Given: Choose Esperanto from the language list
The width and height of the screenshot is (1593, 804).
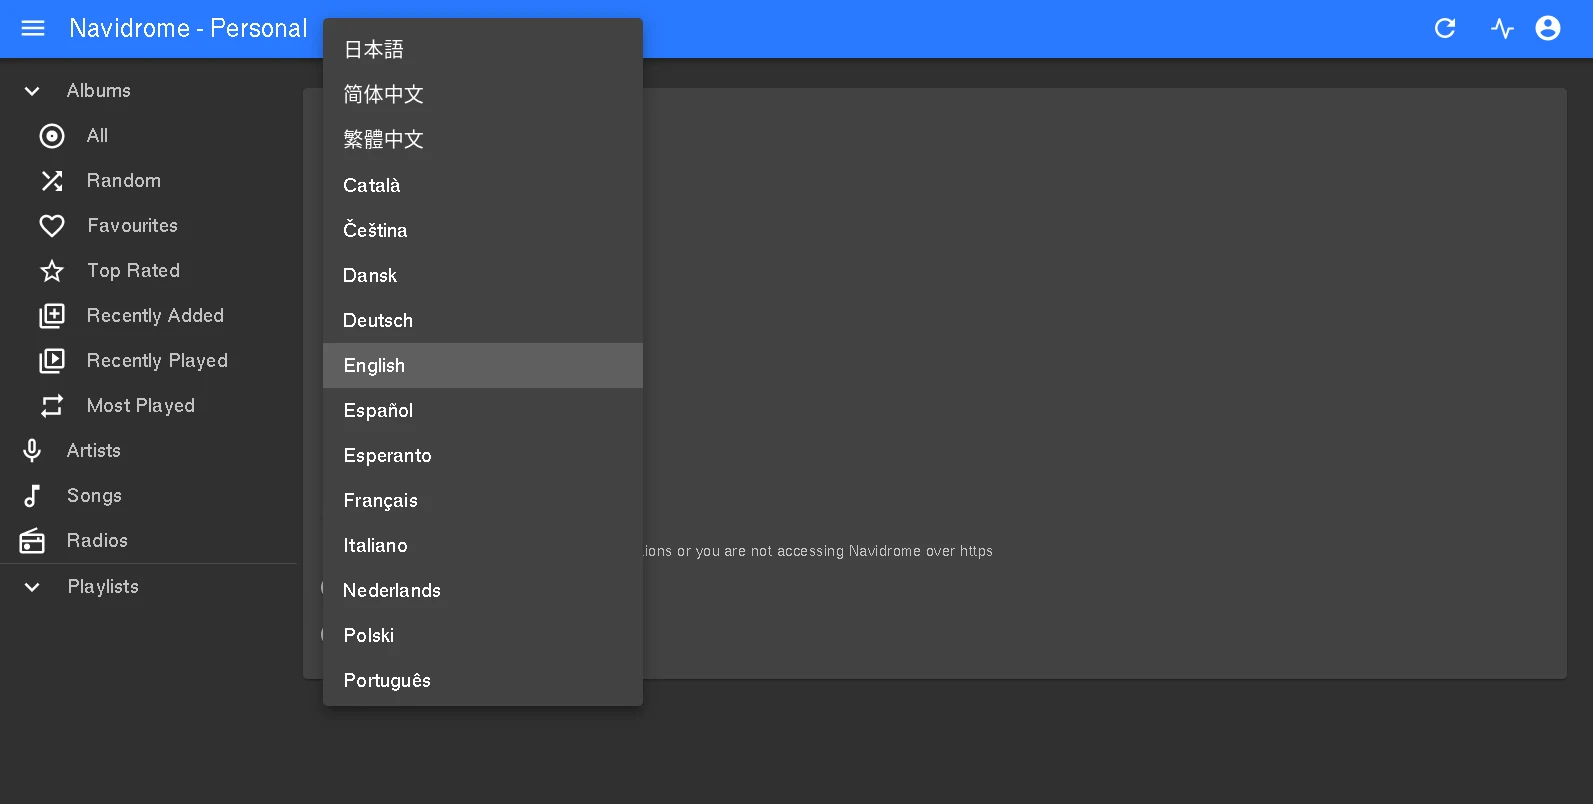Looking at the screenshot, I should (483, 455).
